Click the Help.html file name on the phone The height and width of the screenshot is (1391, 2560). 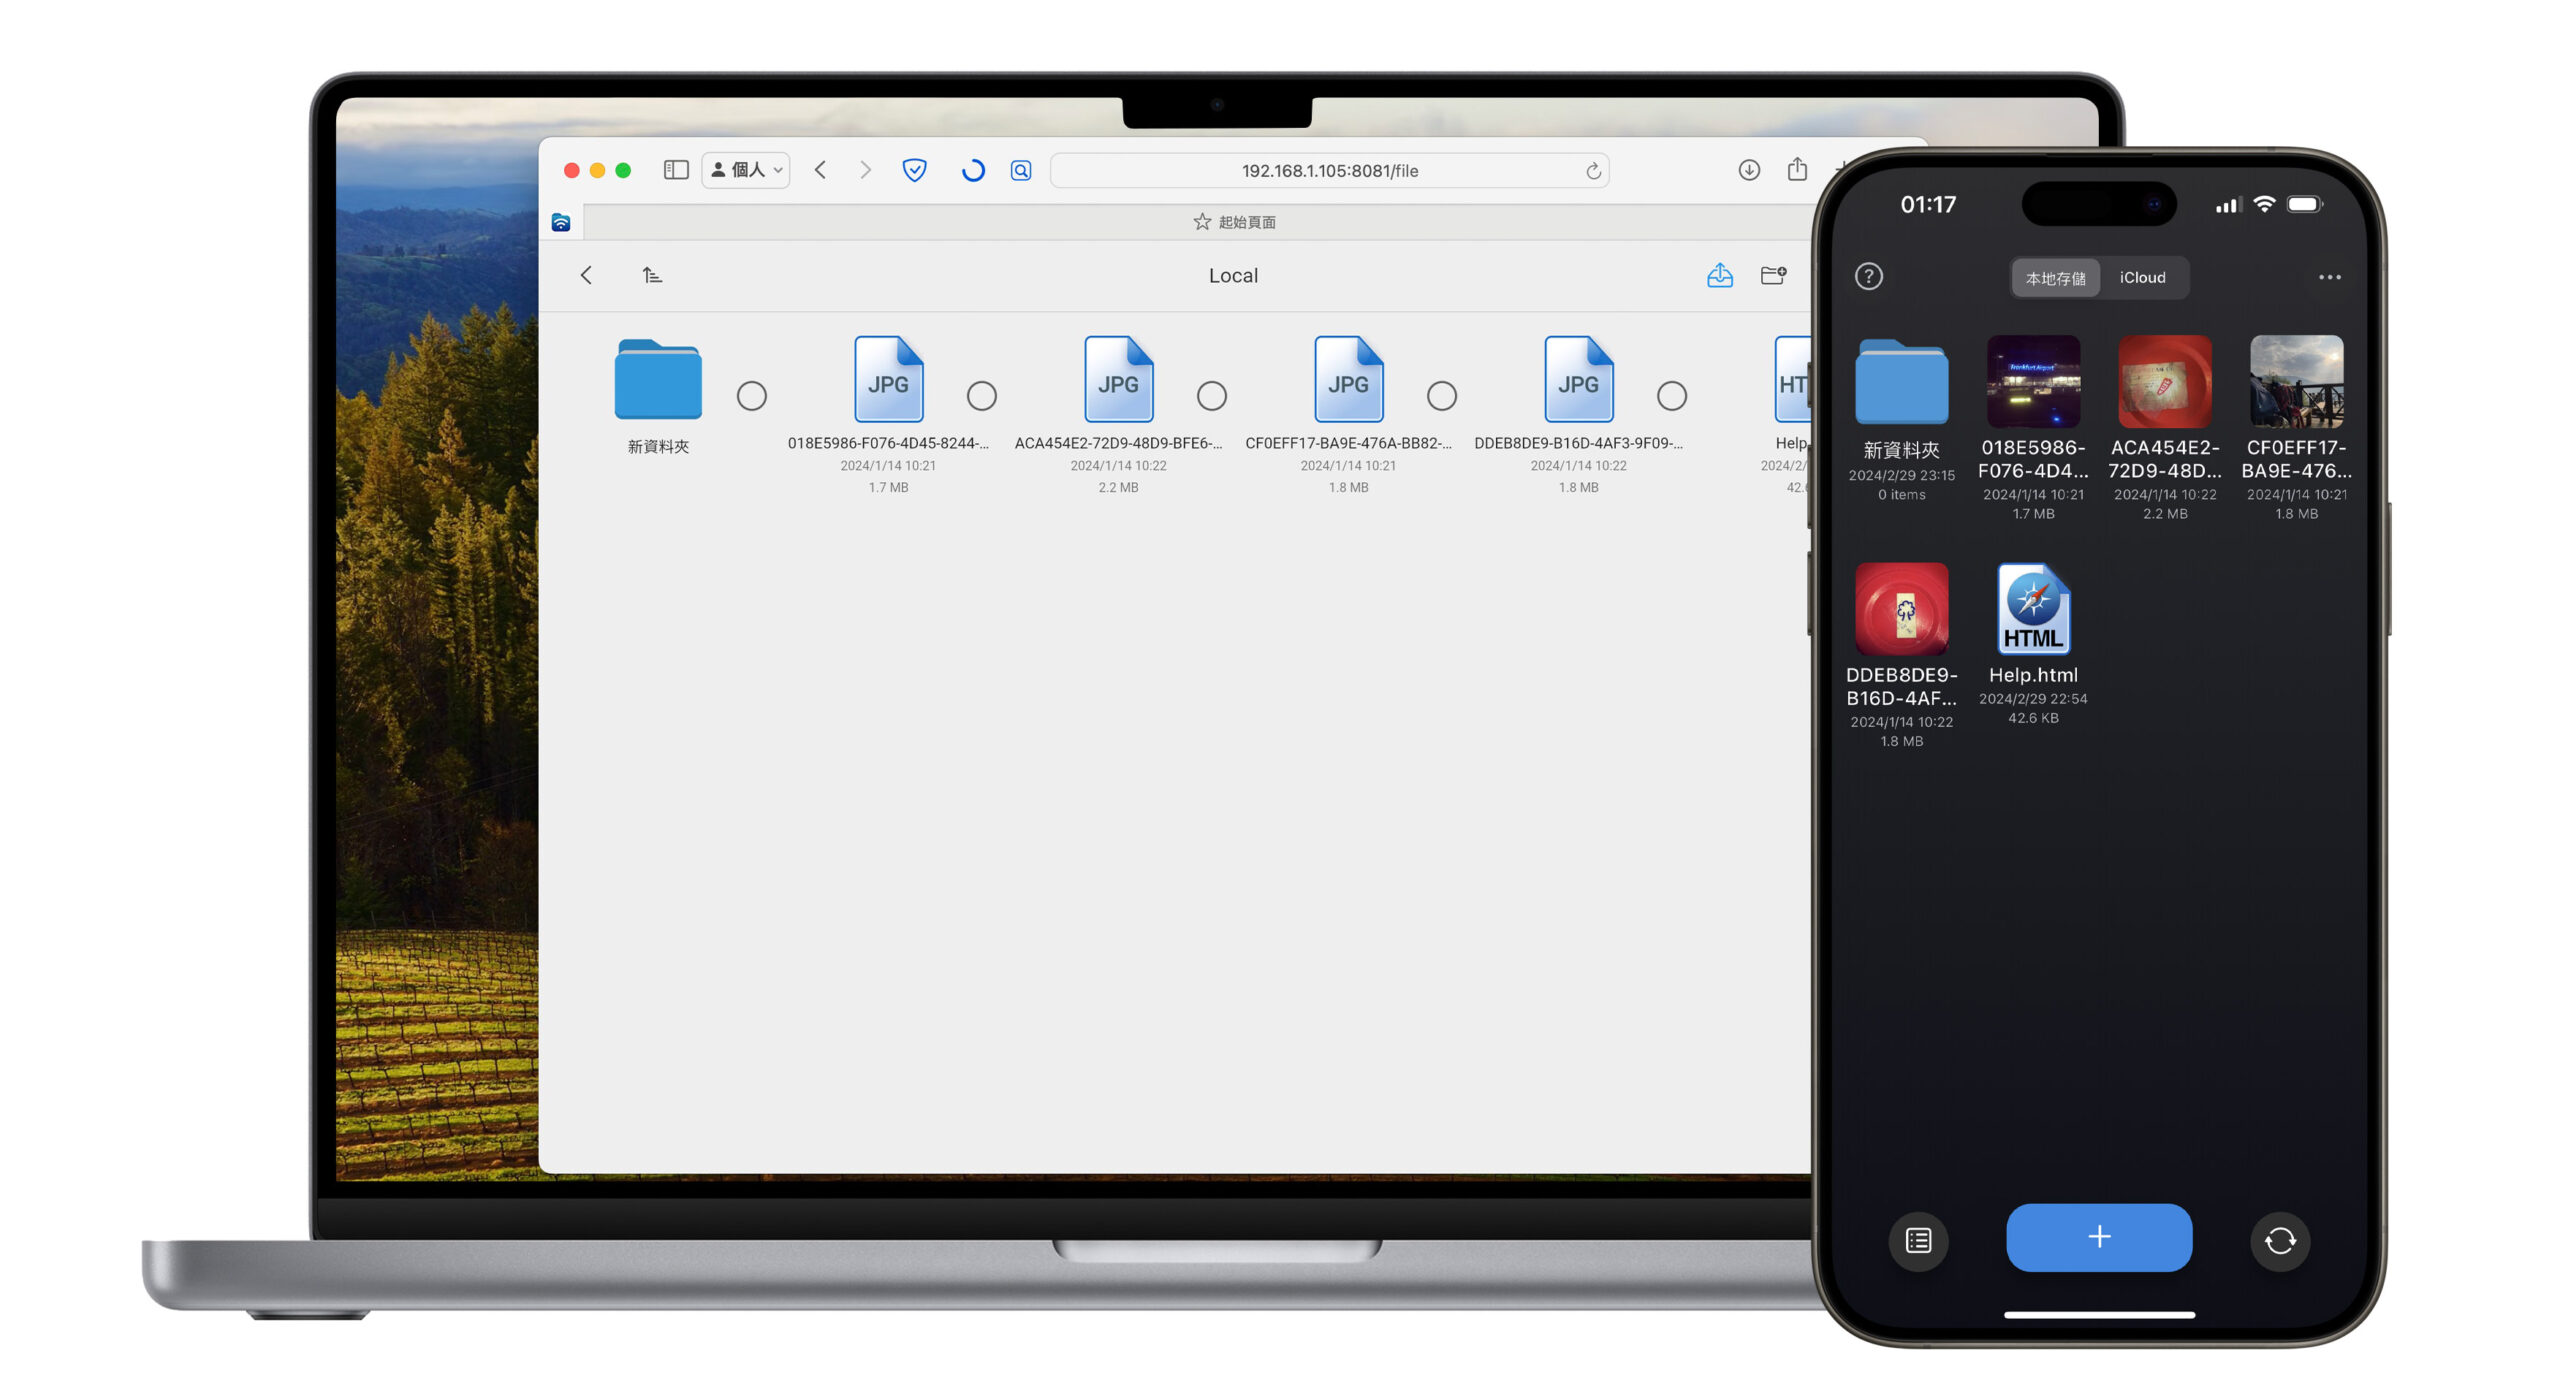click(2033, 675)
